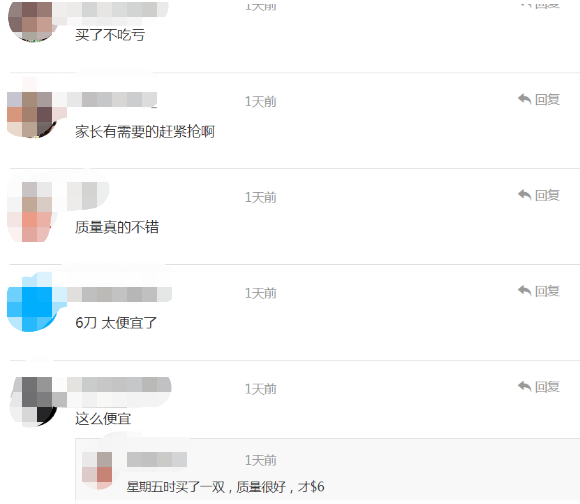Viewport: 580px width, 504px height.
Task: Open username above '家长有需要的赶紧抢啊'
Action: [112, 99]
